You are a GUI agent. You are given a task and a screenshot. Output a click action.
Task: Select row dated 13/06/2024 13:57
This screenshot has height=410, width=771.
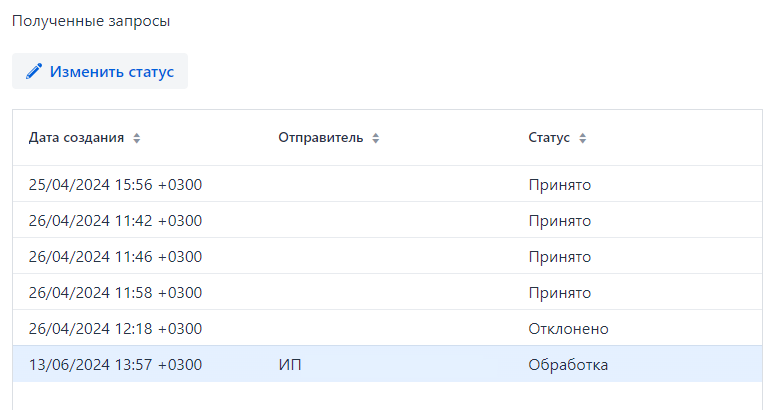tap(115, 365)
